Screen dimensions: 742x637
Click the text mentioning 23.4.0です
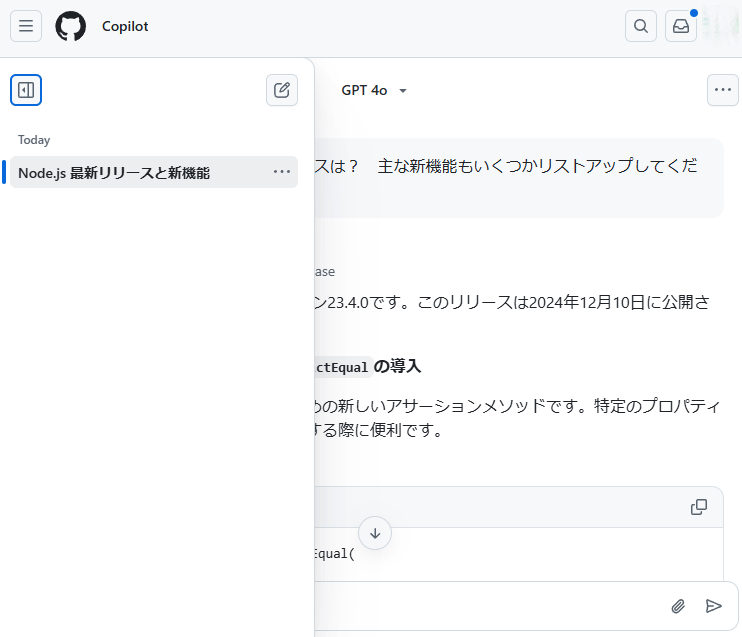coord(512,302)
